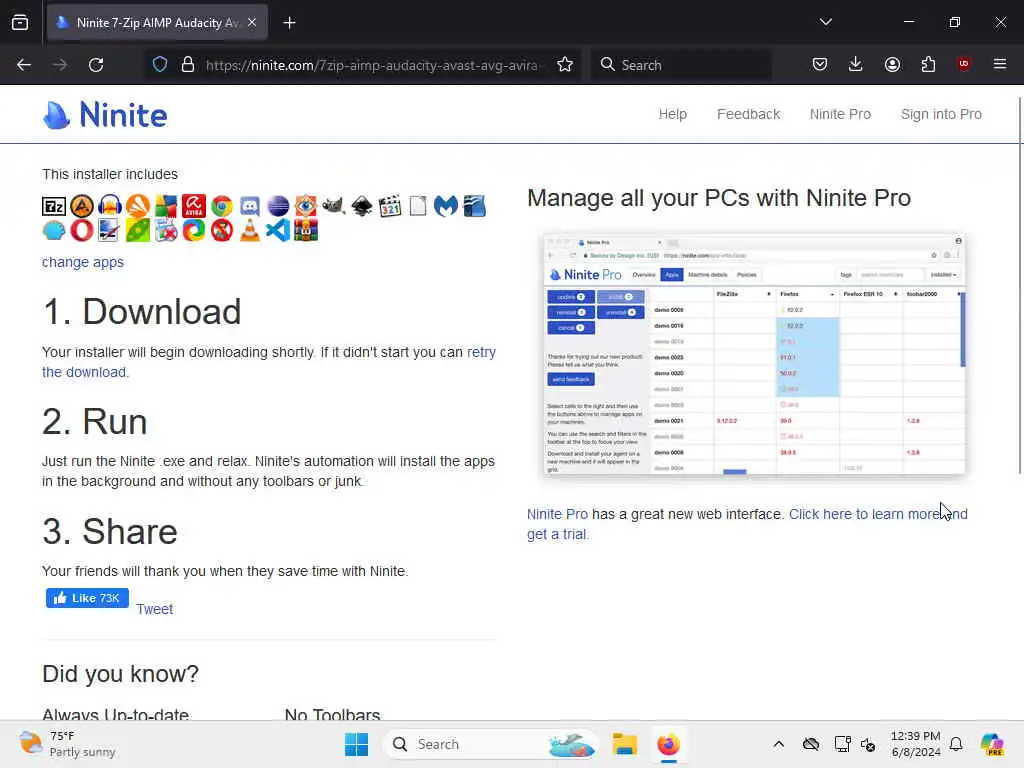1024x768 pixels.
Task: Bookmark this page with the star
Action: point(565,65)
